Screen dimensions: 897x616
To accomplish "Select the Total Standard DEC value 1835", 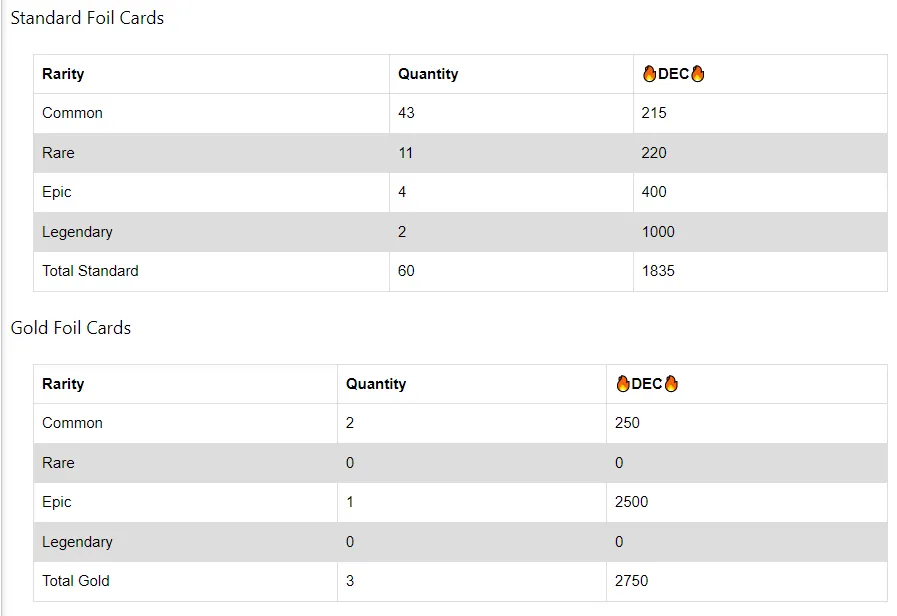I will pyautogui.click(x=658, y=271).
